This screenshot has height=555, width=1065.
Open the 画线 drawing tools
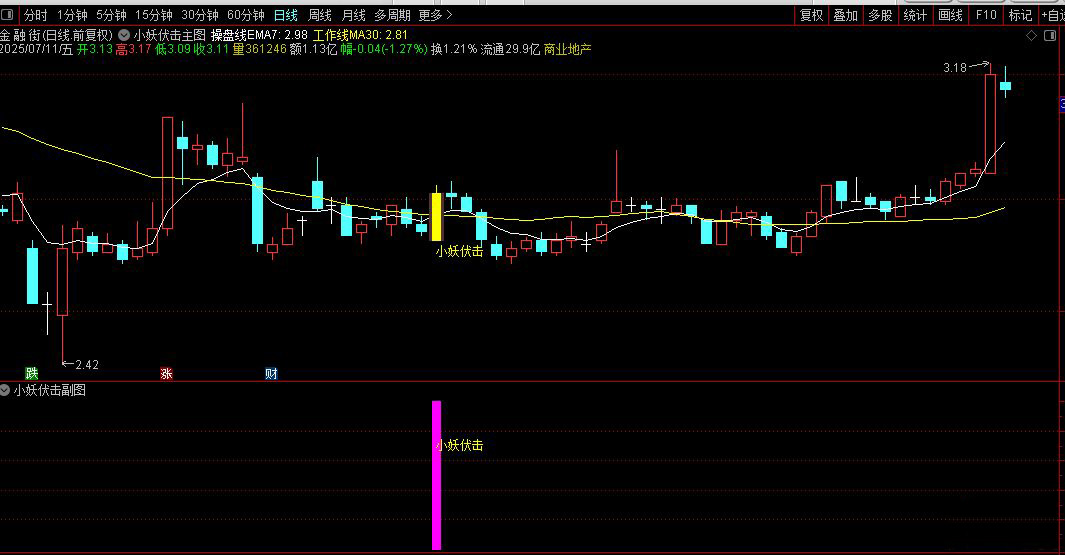click(x=950, y=14)
